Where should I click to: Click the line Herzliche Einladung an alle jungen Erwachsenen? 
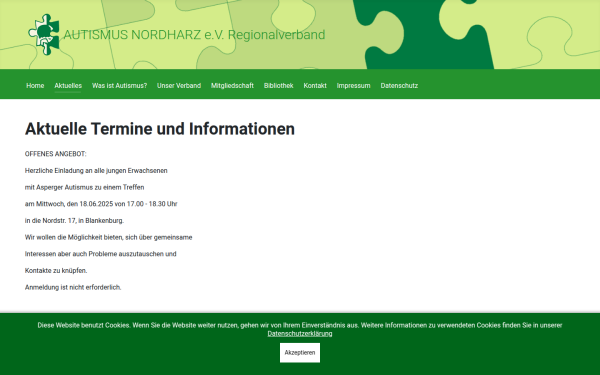pyautogui.click(x=96, y=171)
